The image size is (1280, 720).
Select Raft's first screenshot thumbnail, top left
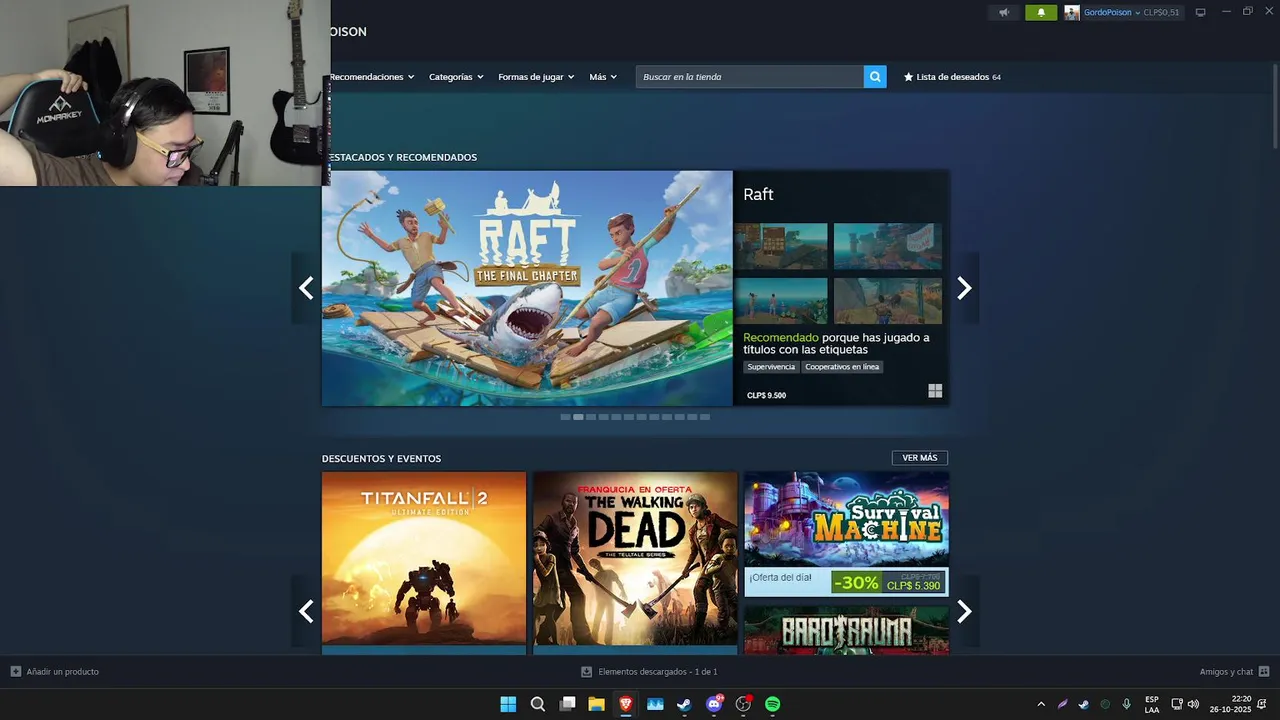781,246
